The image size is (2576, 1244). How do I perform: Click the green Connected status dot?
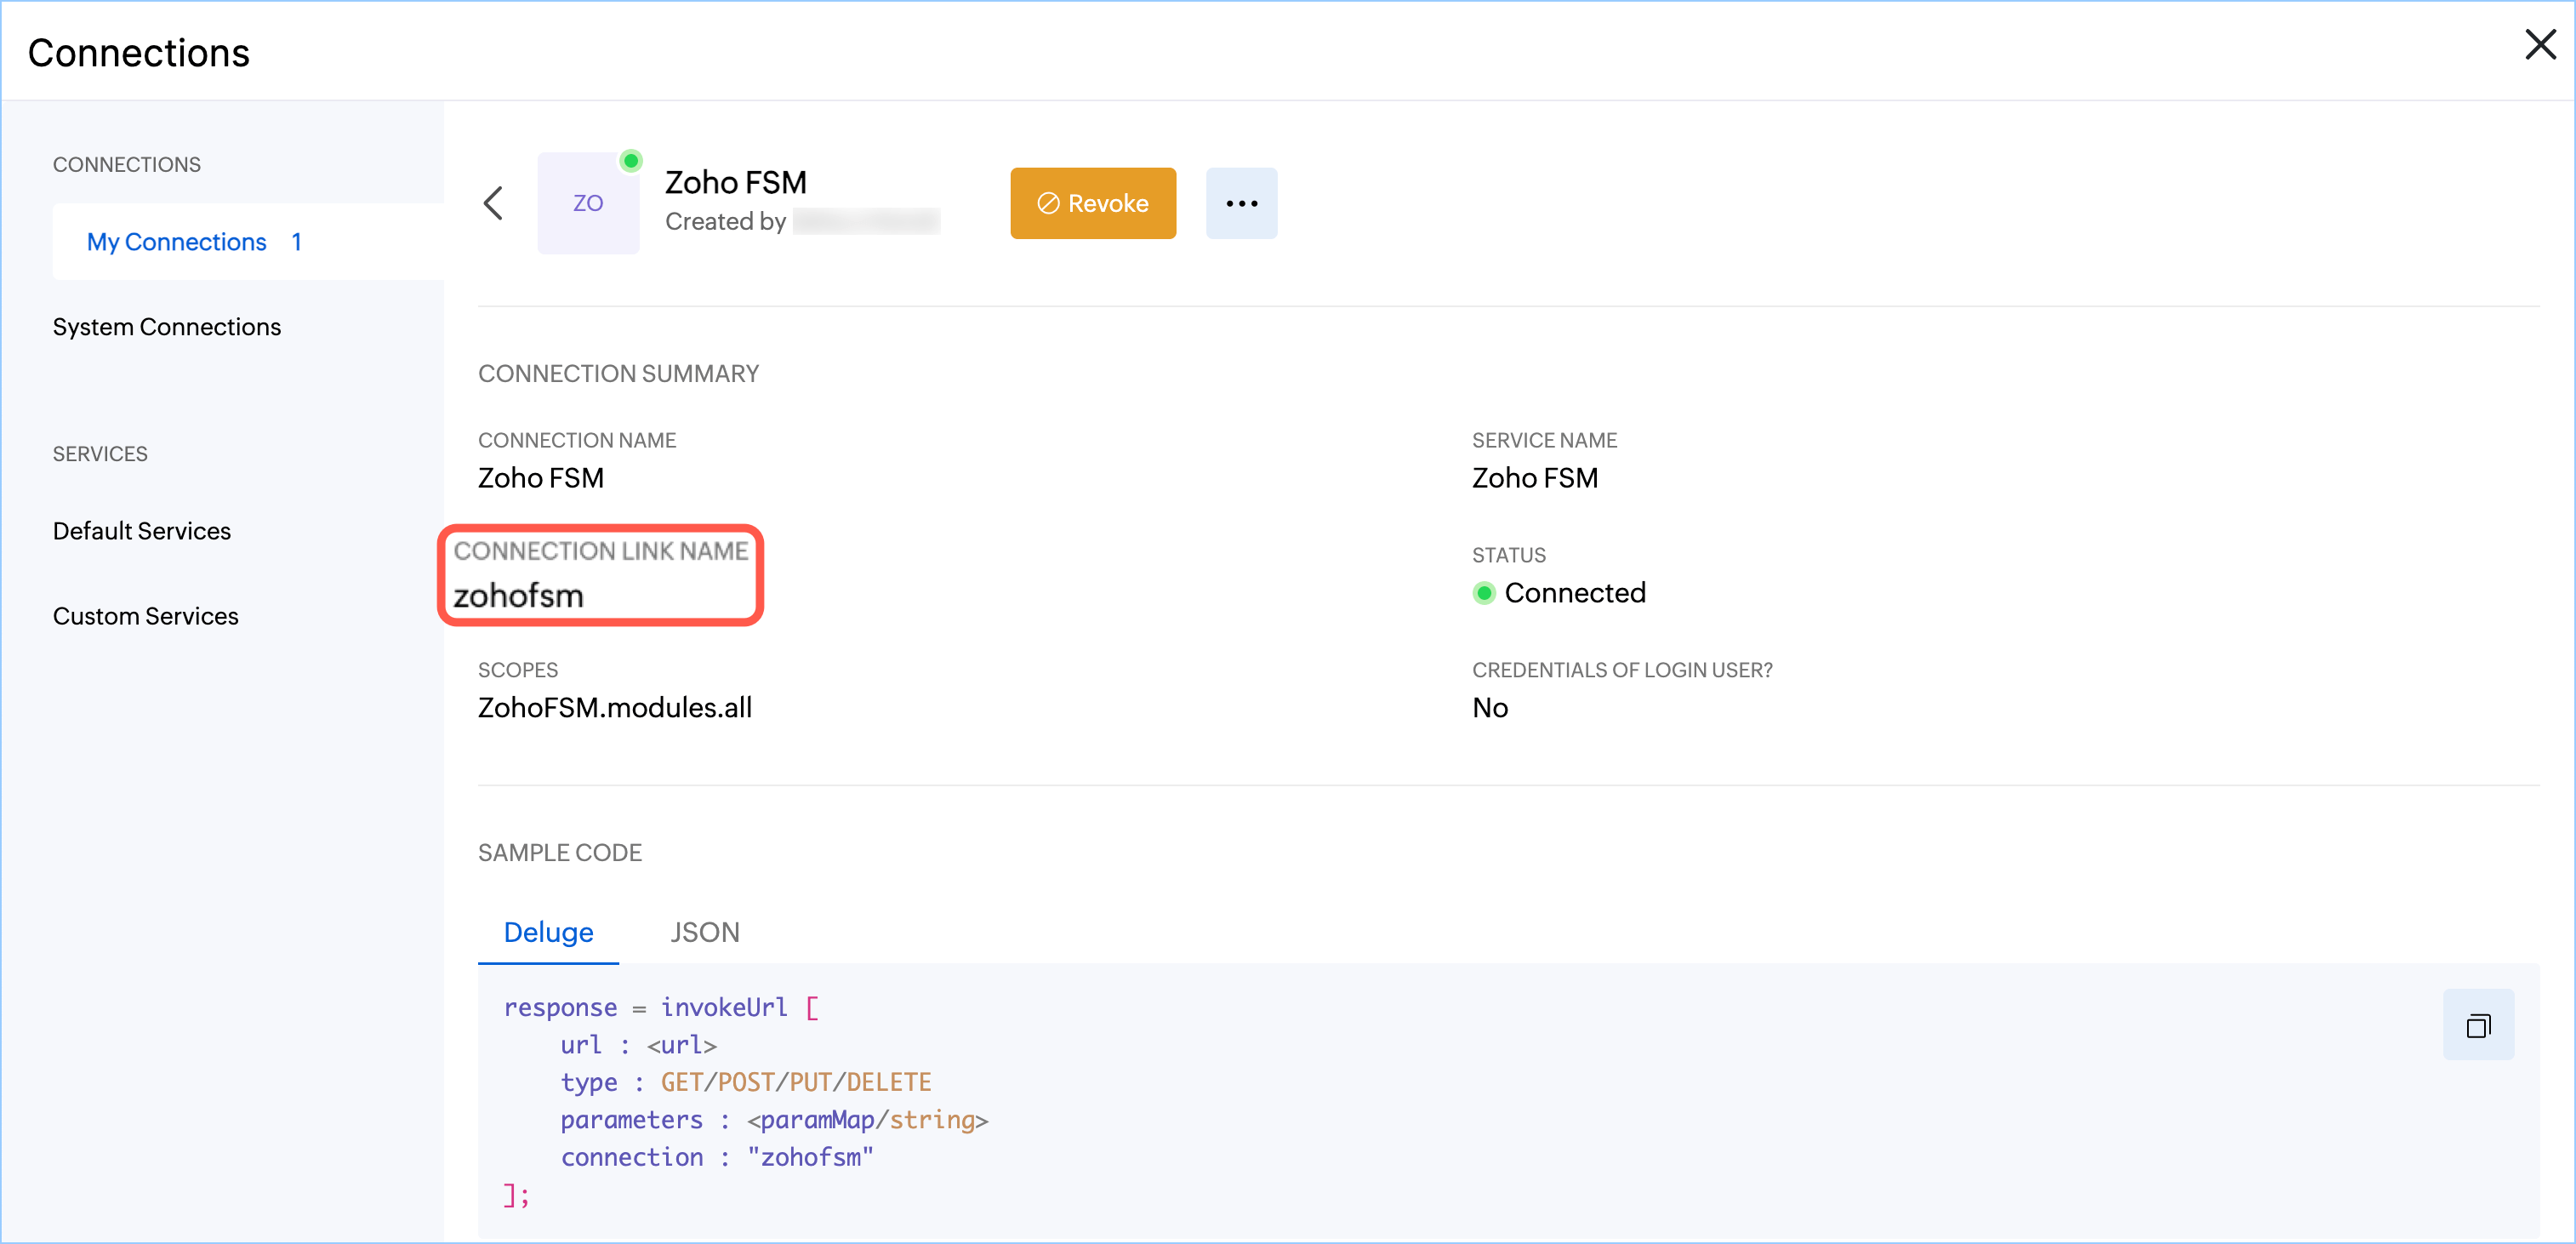1484,593
